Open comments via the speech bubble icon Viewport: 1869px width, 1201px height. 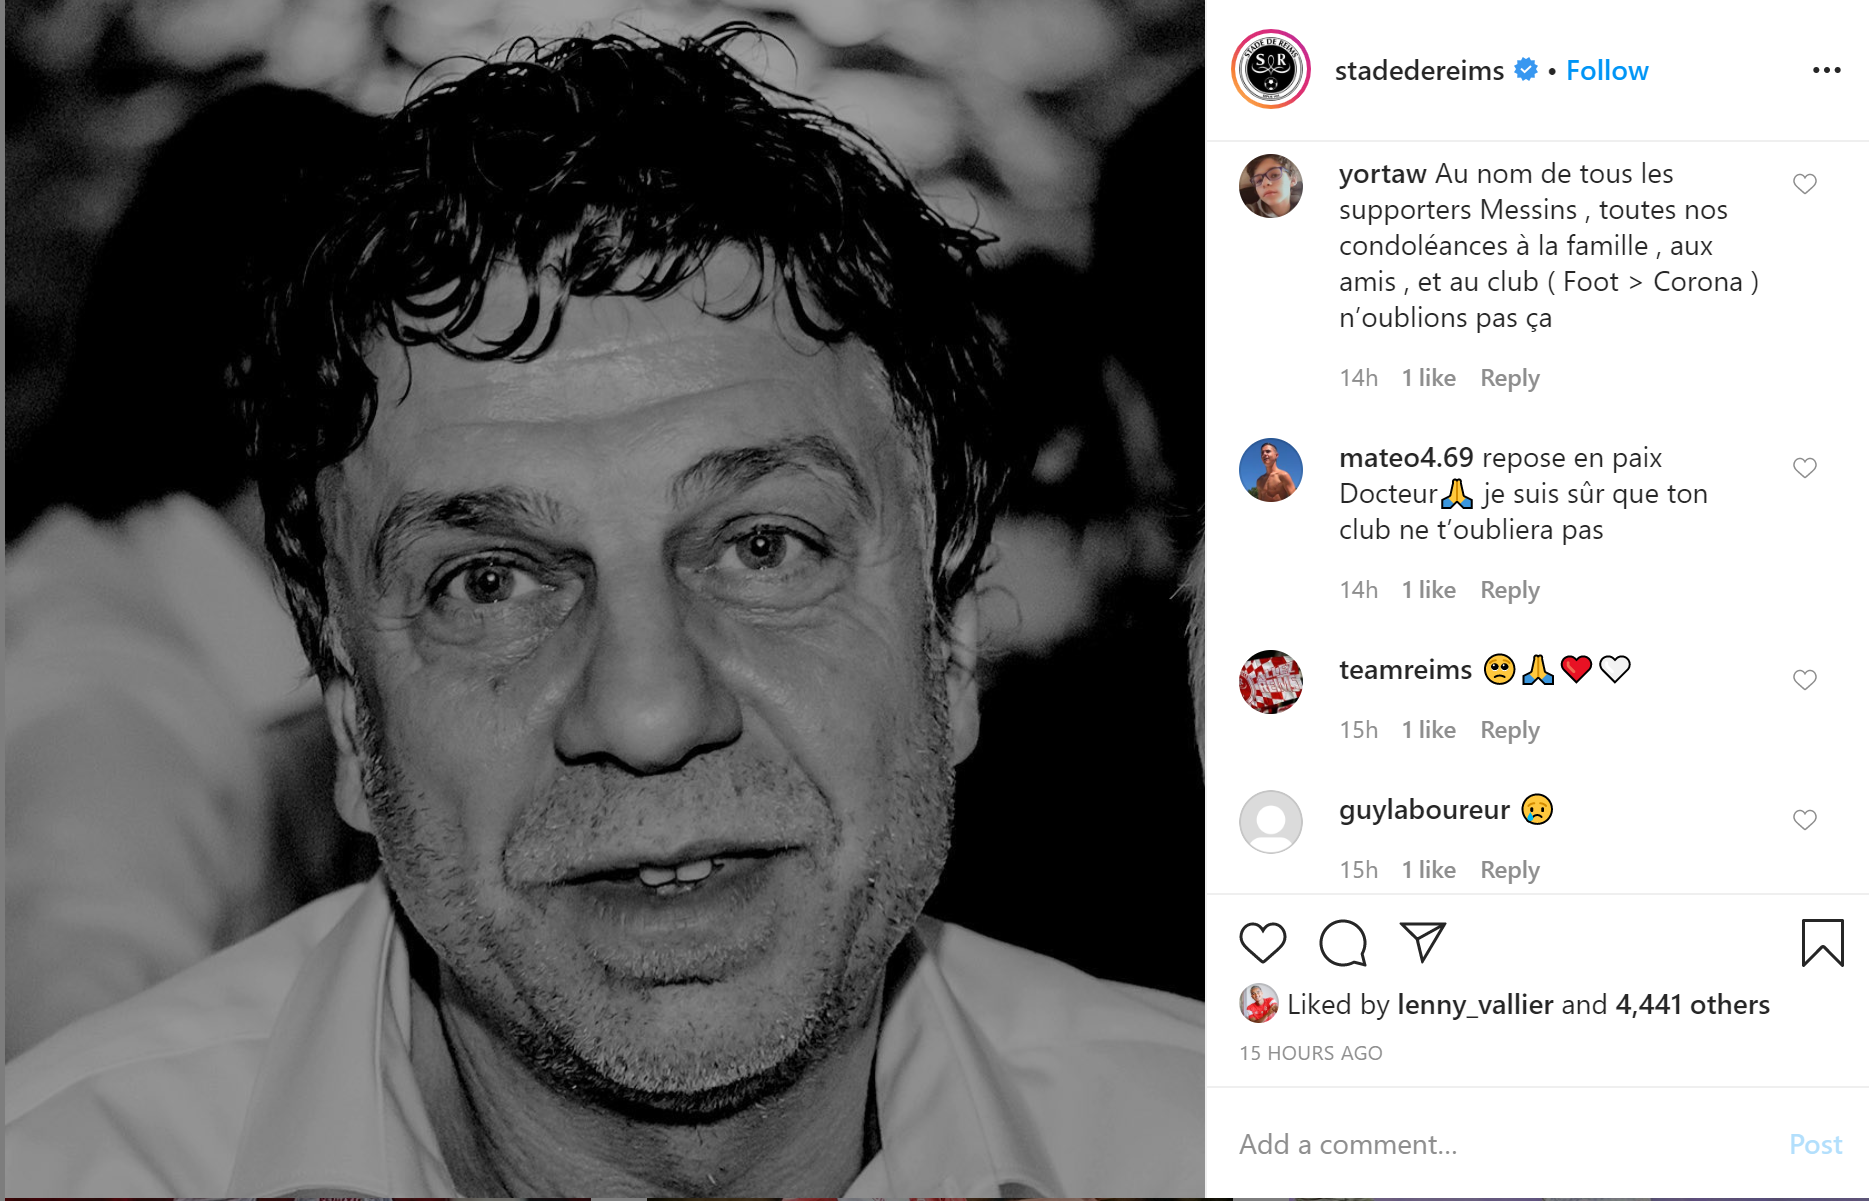coord(1342,943)
